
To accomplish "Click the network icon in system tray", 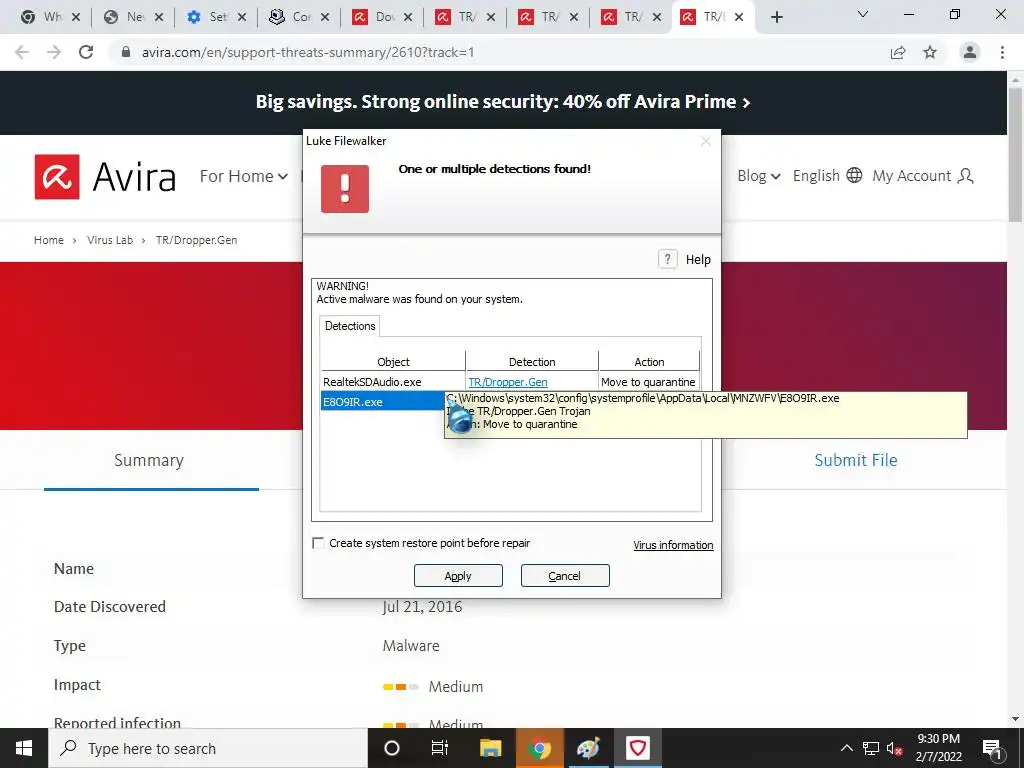I will point(871,748).
